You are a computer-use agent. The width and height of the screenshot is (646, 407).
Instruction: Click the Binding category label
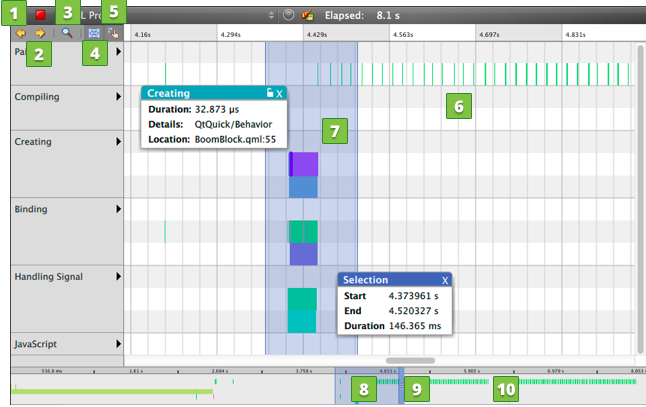click(x=31, y=209)
